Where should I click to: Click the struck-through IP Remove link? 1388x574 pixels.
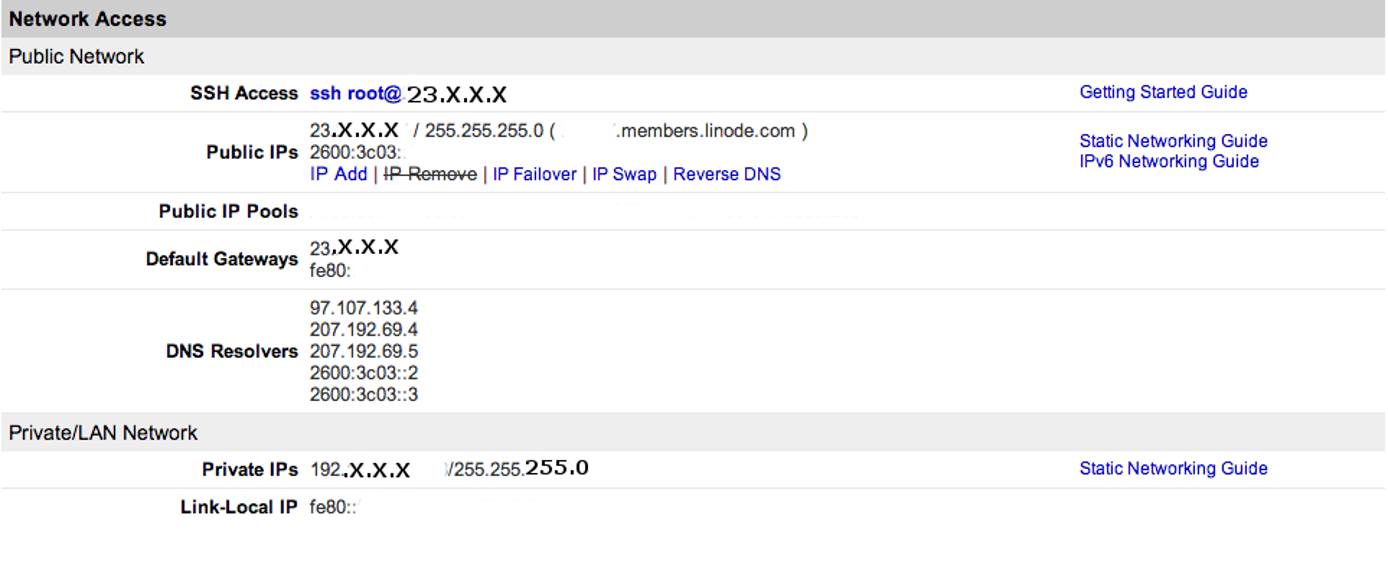[x=430, y=174]
